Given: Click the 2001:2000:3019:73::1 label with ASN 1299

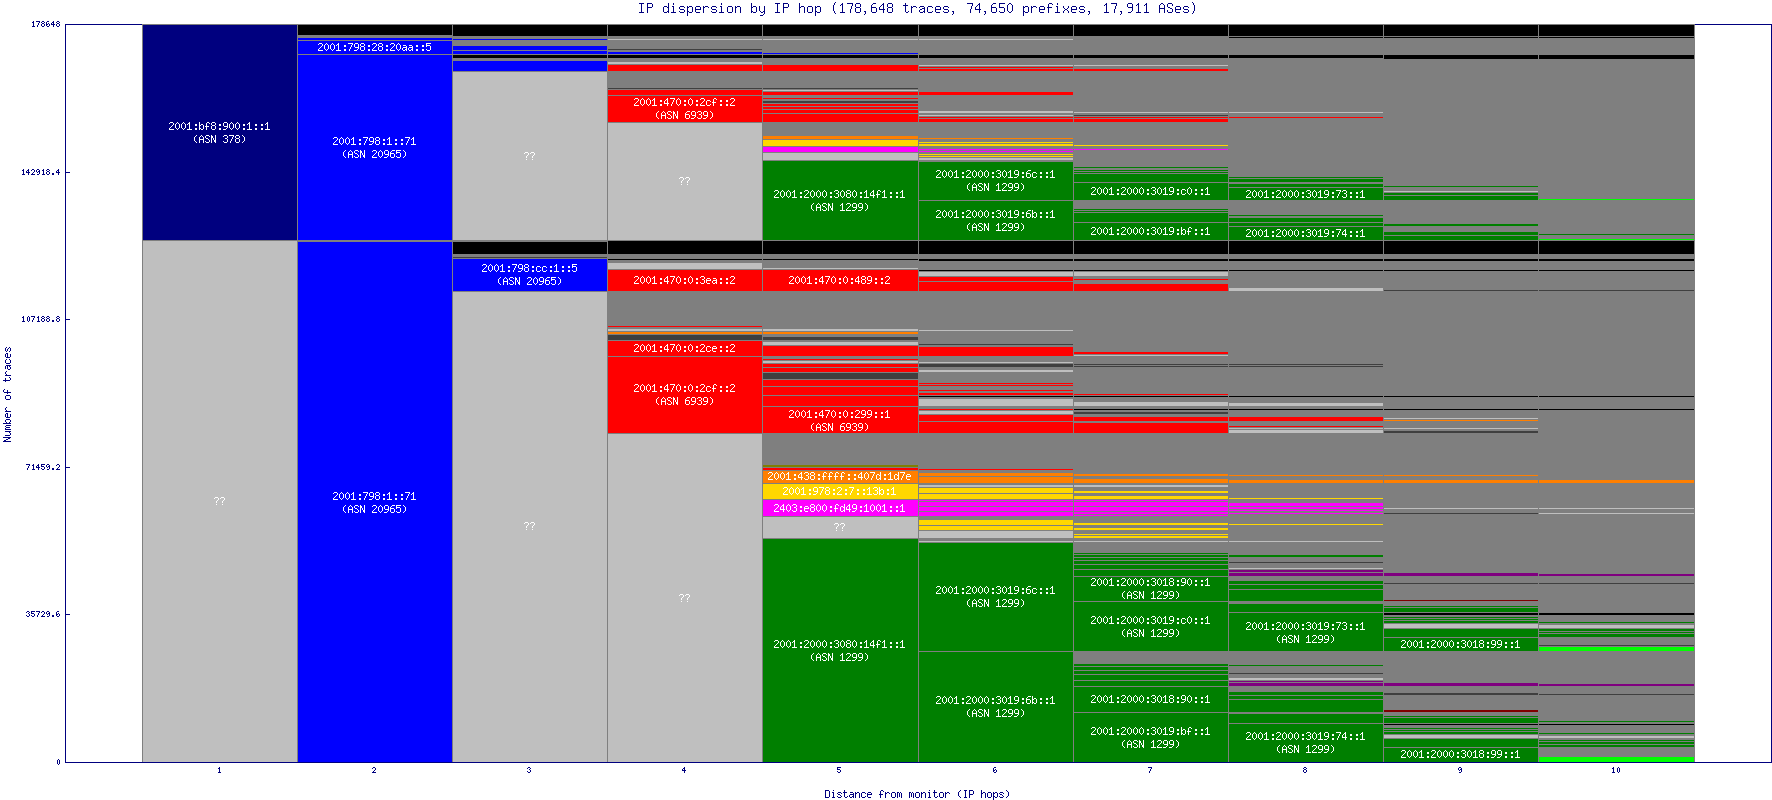Looking at the screenshot, I should click(1305, 632).
